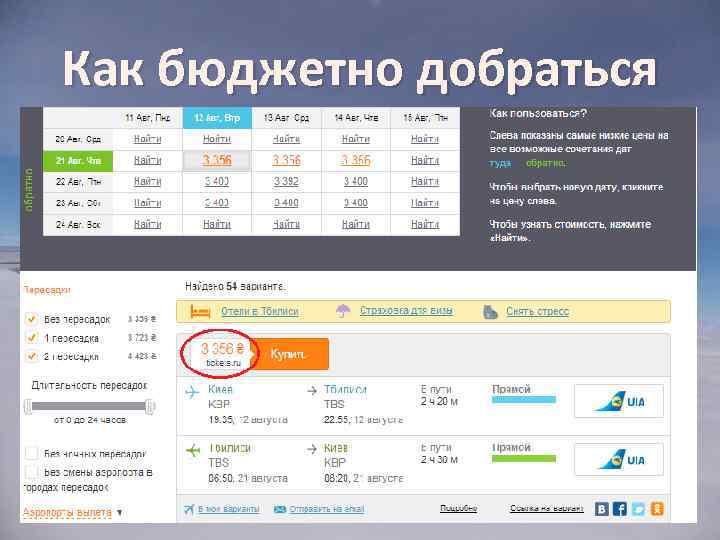Image resolution: width=720 pixels, height=540 pixels.
Task: Open the Подробнее details link
Action: (x=459, y=508)
